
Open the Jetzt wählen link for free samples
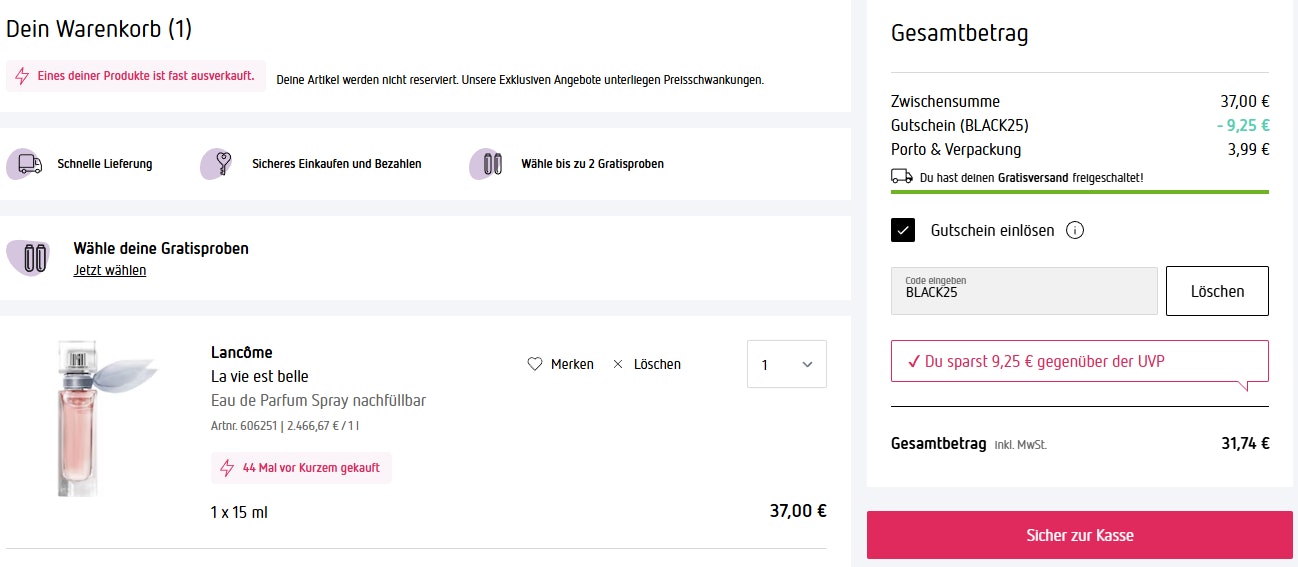point(110,270)
